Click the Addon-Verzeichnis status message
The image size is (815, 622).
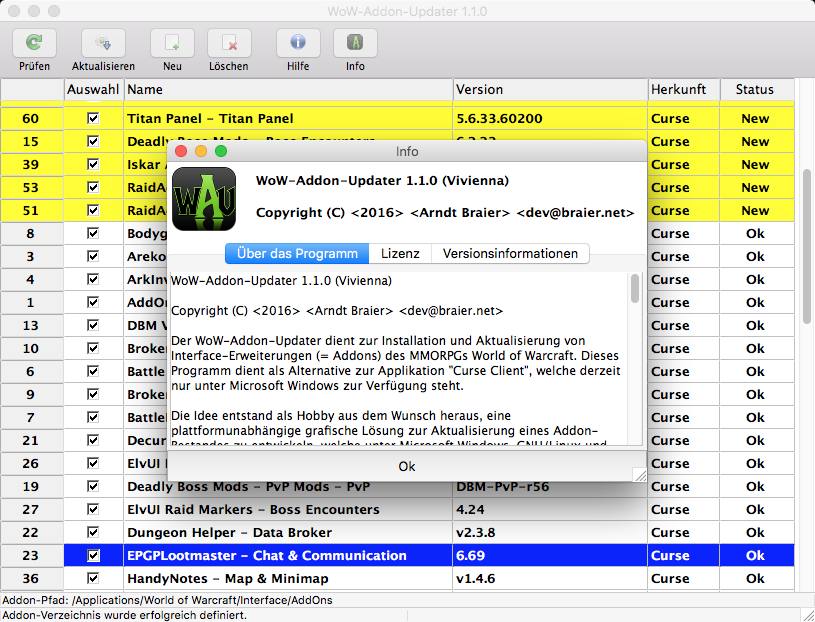click(125, 615)
